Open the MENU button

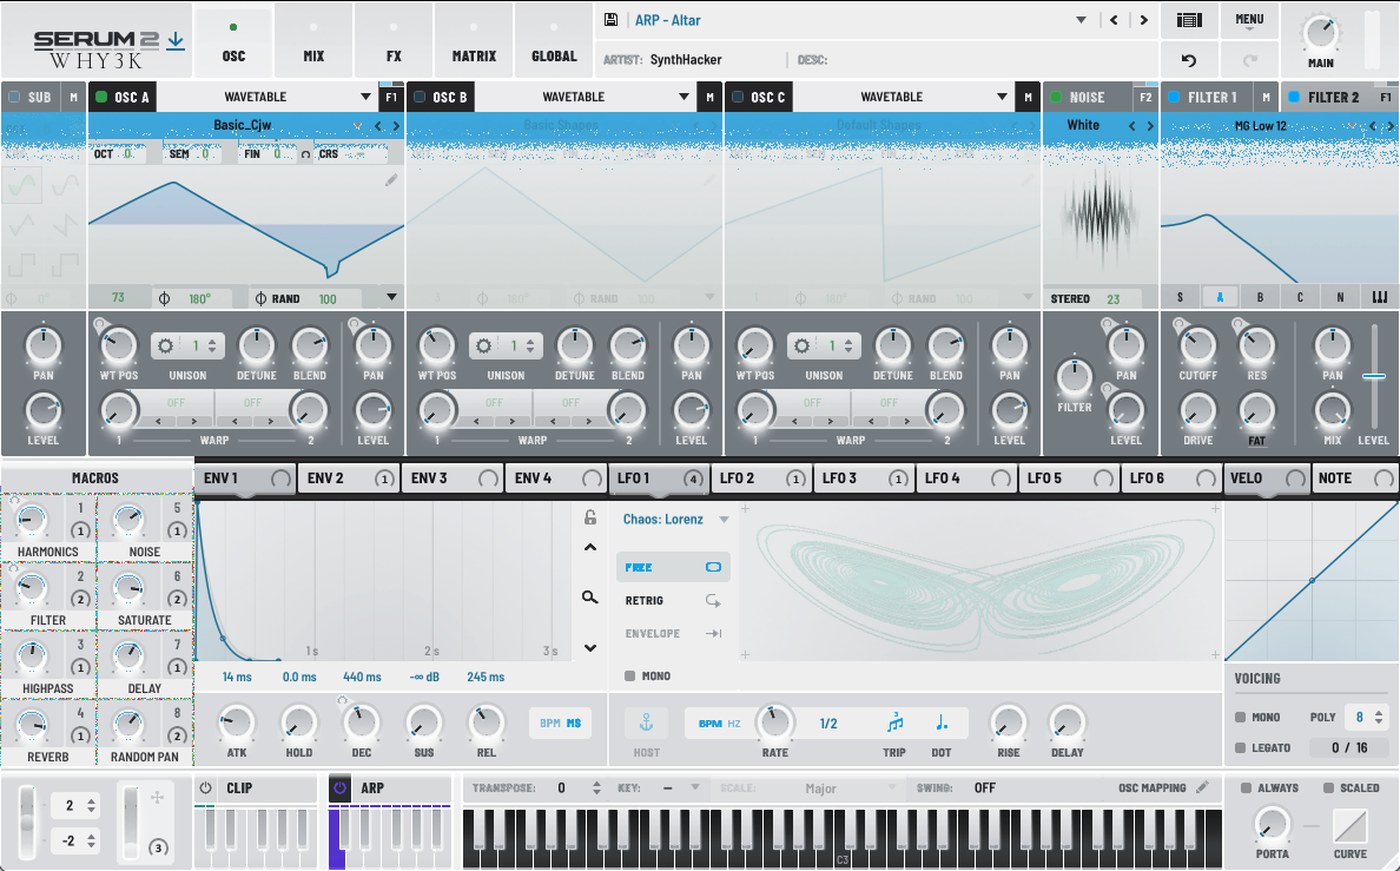(x=1249, y=19)
